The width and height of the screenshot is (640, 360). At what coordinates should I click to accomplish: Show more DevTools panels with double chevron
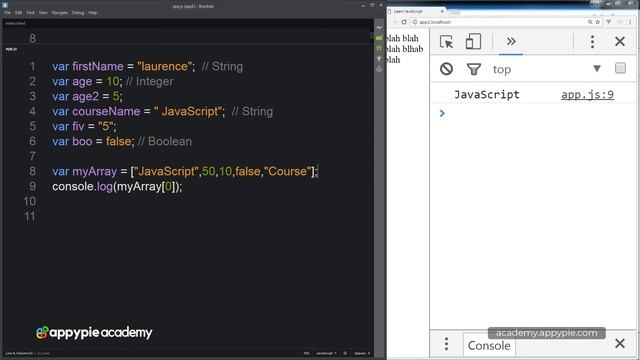click(x=511, y=41)
